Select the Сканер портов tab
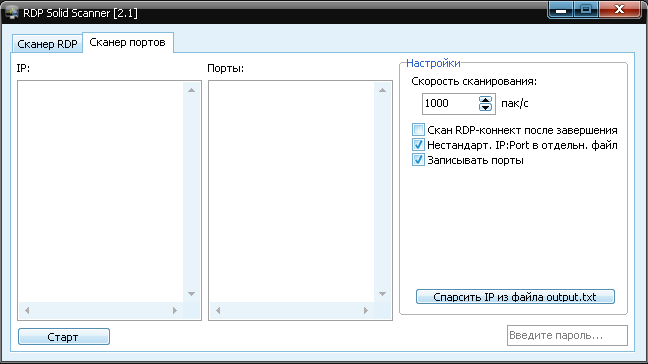Viewport: 648px width, 364px height. coord(128,43)
